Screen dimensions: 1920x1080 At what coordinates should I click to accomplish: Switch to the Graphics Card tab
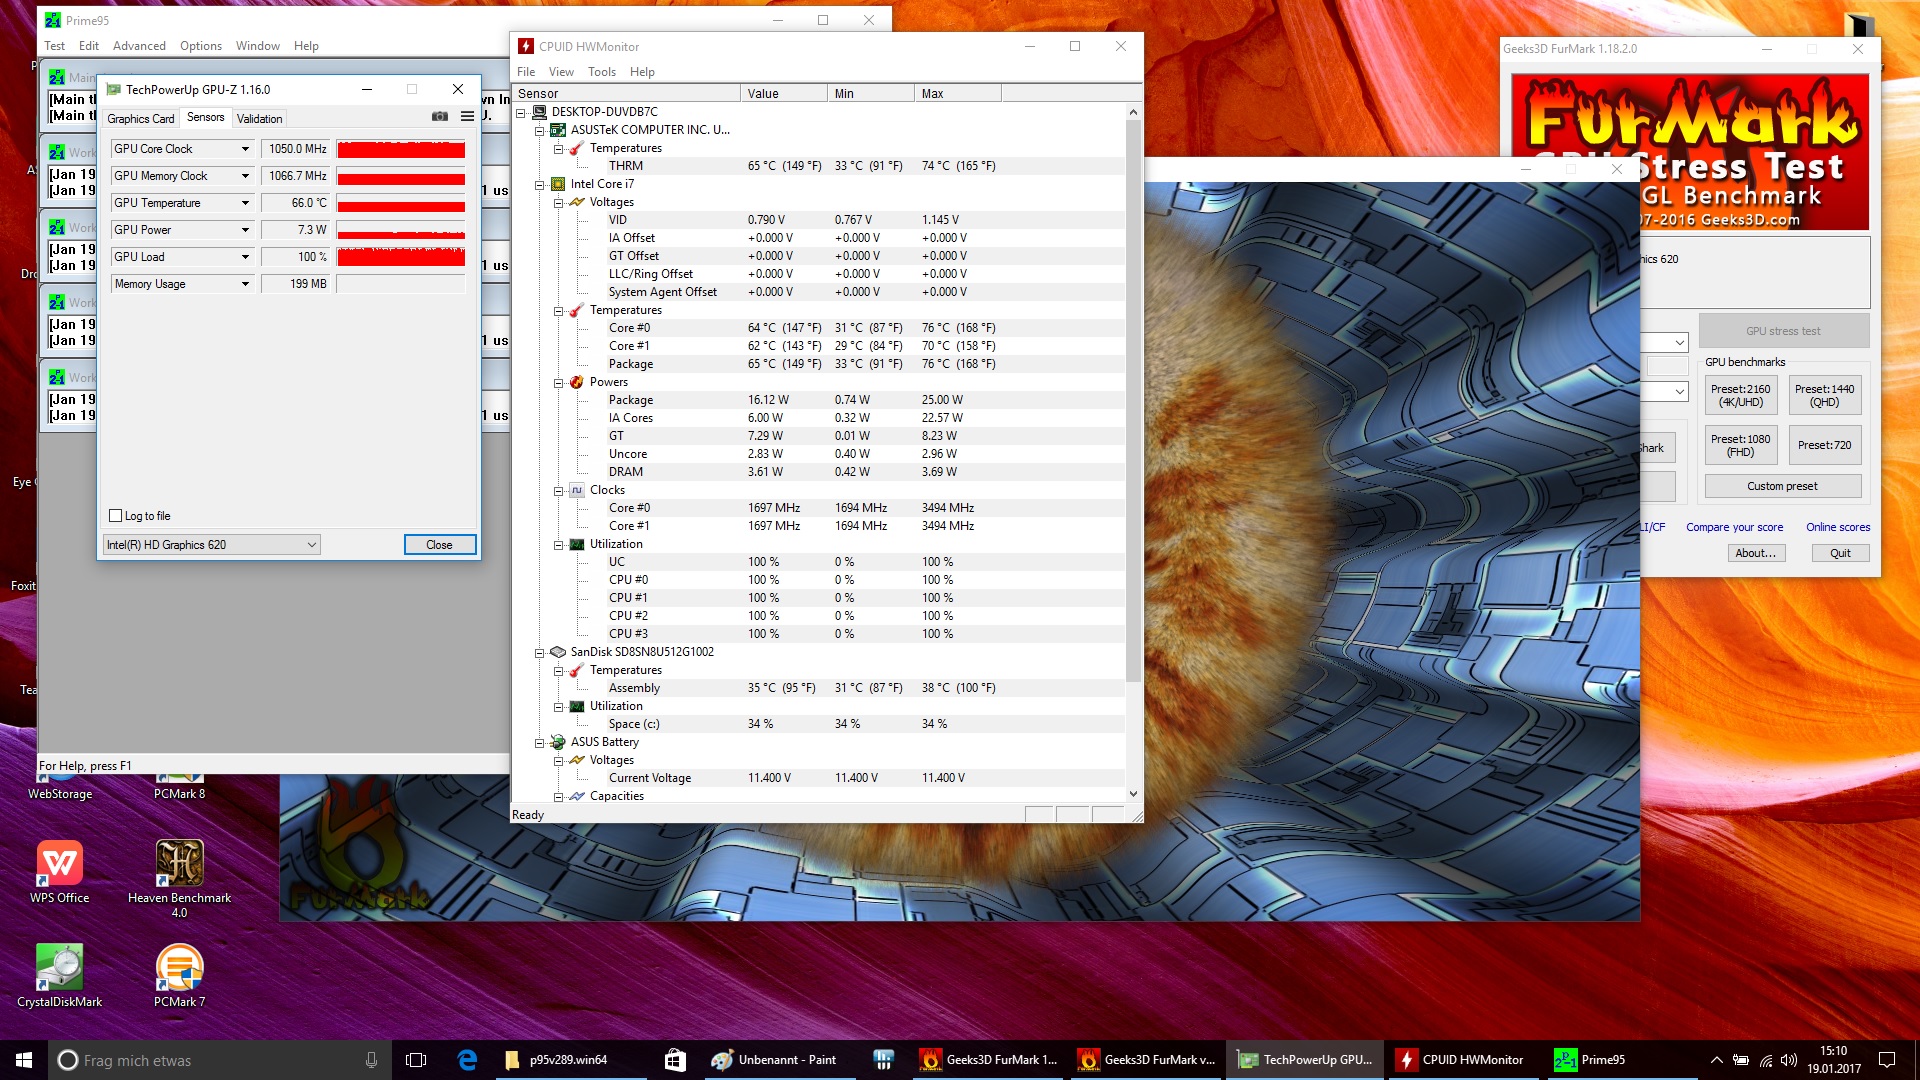click(x=141, y=119)
